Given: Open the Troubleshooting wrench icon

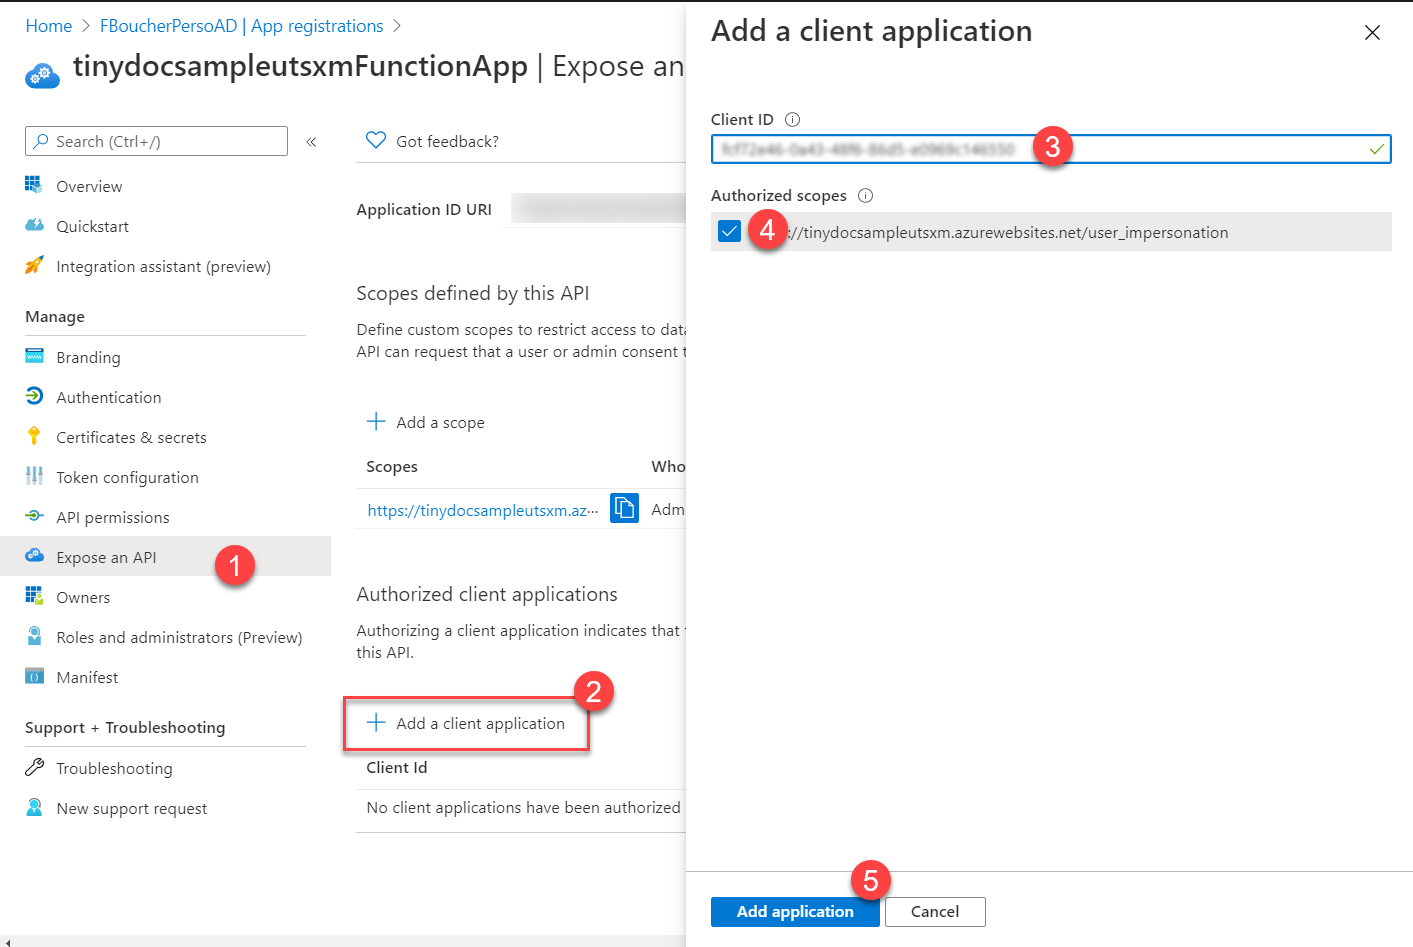Looking at the screenshot, I should pyautogui.click(x=34, y=767).
